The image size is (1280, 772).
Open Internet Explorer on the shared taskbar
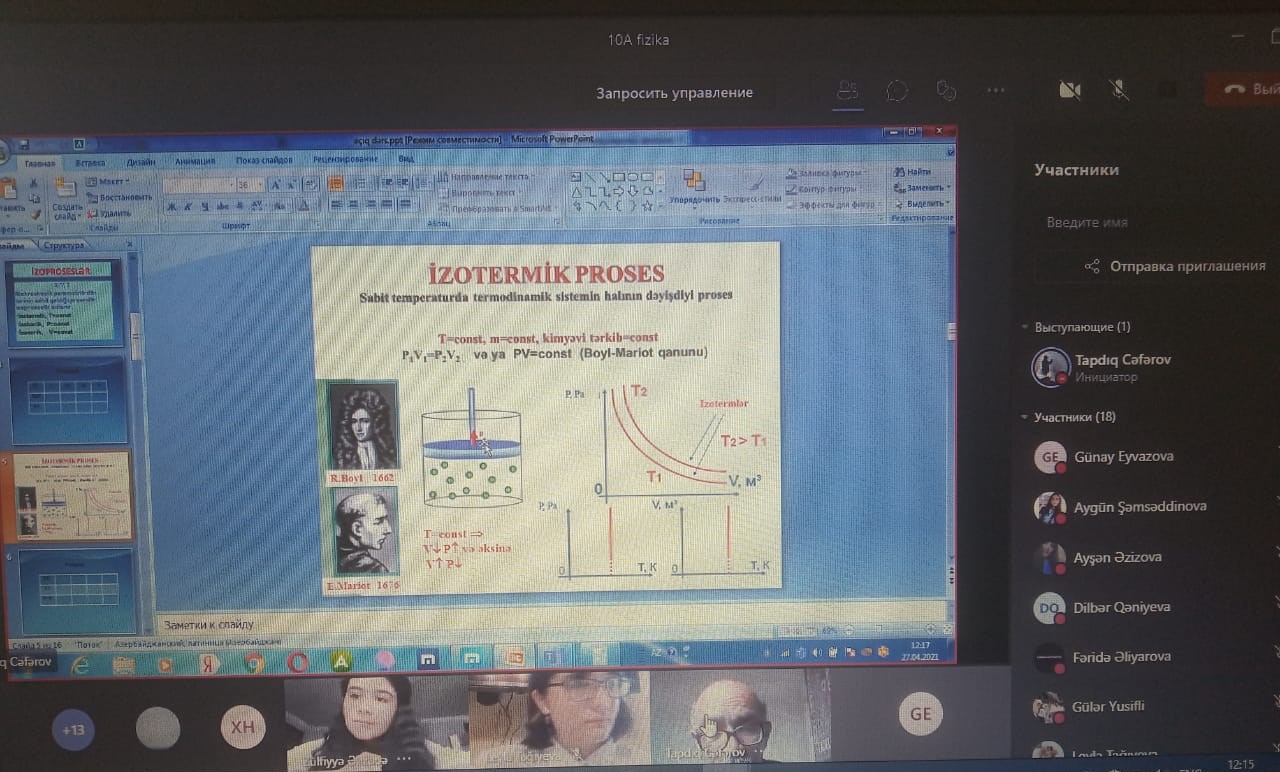pyautogui.click(x=80, y=665)
